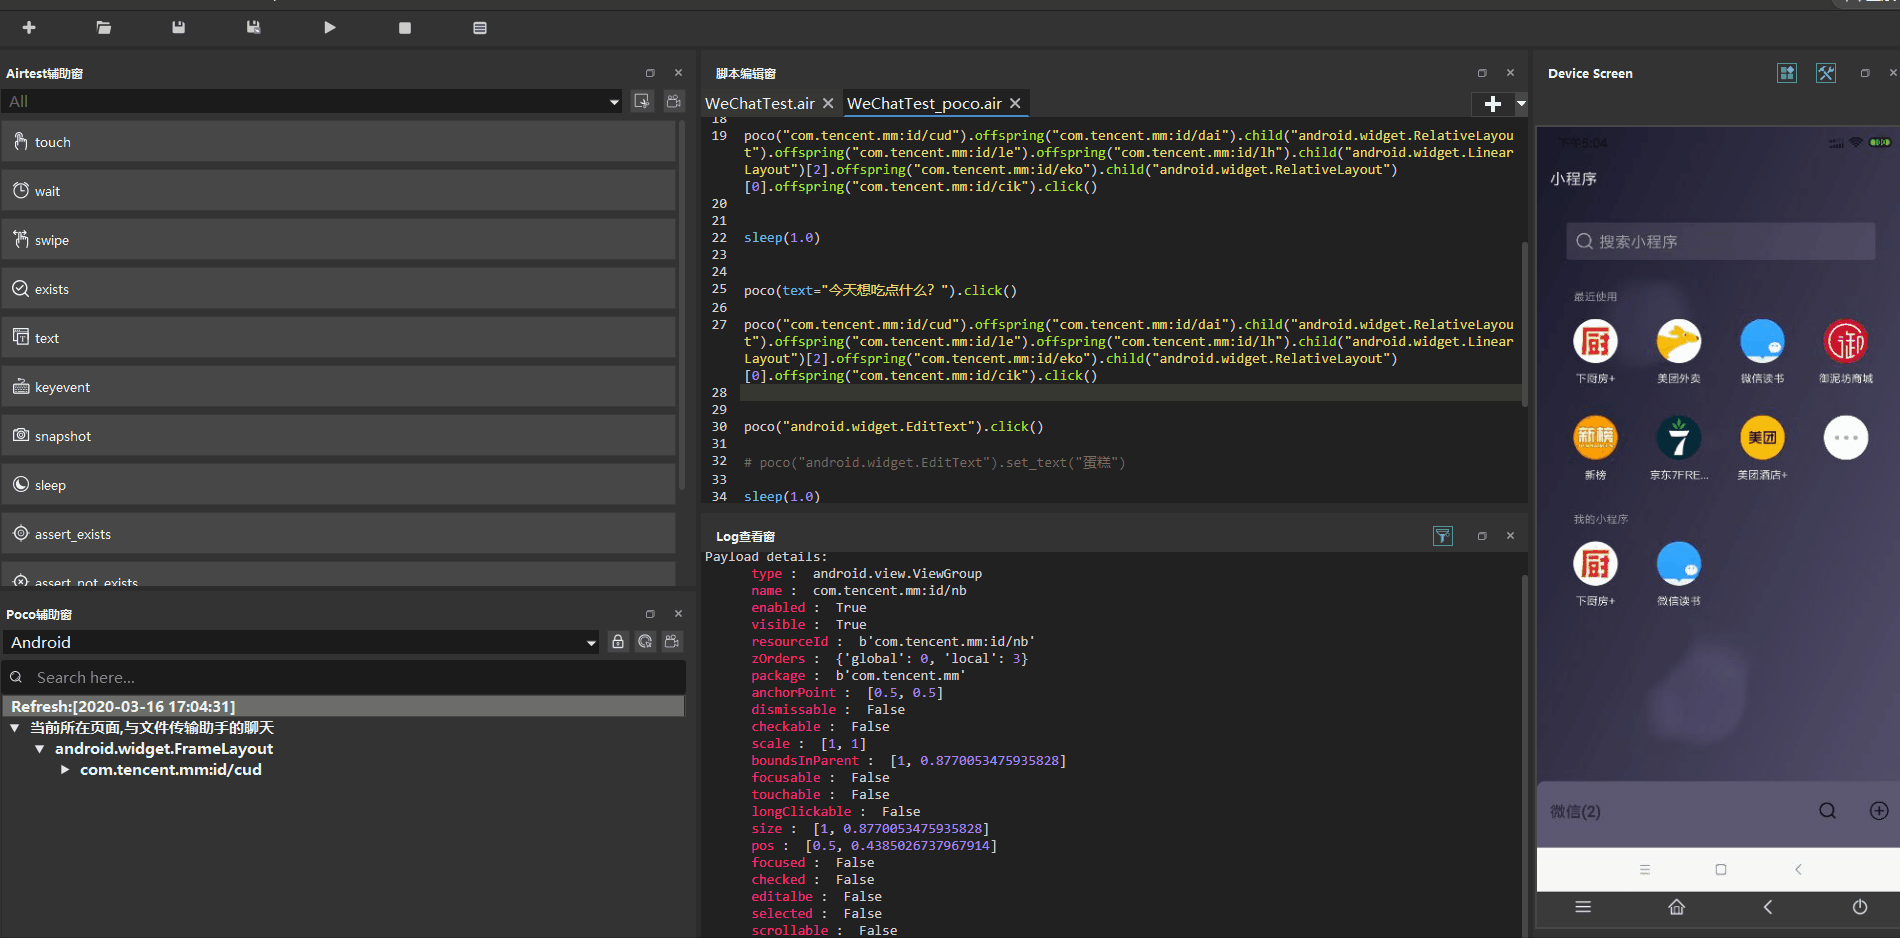
Task: Insert an exists command
Action: point(338,289)
